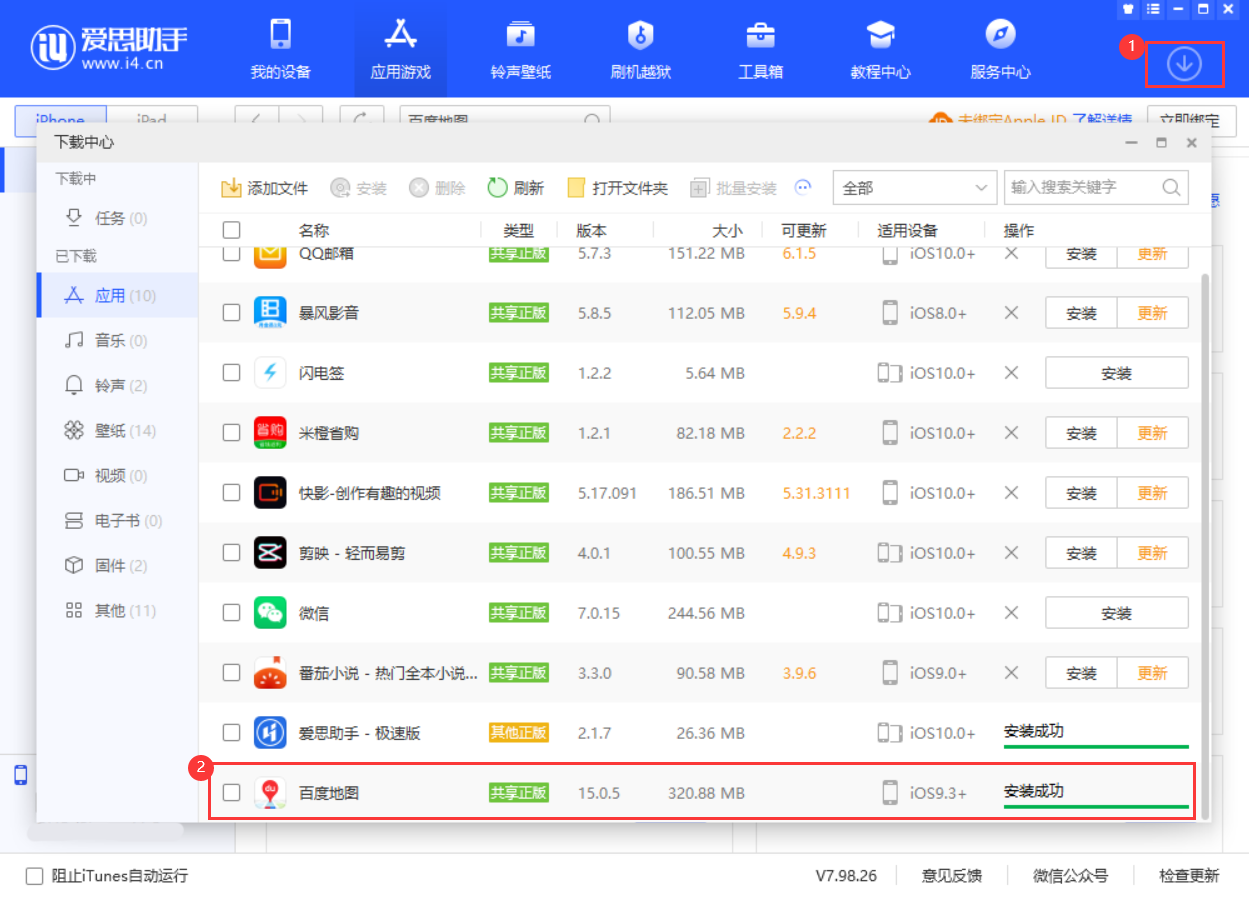Install the 微信 app
This screenshot has height=897, width=1249.
click(1117, 613)
